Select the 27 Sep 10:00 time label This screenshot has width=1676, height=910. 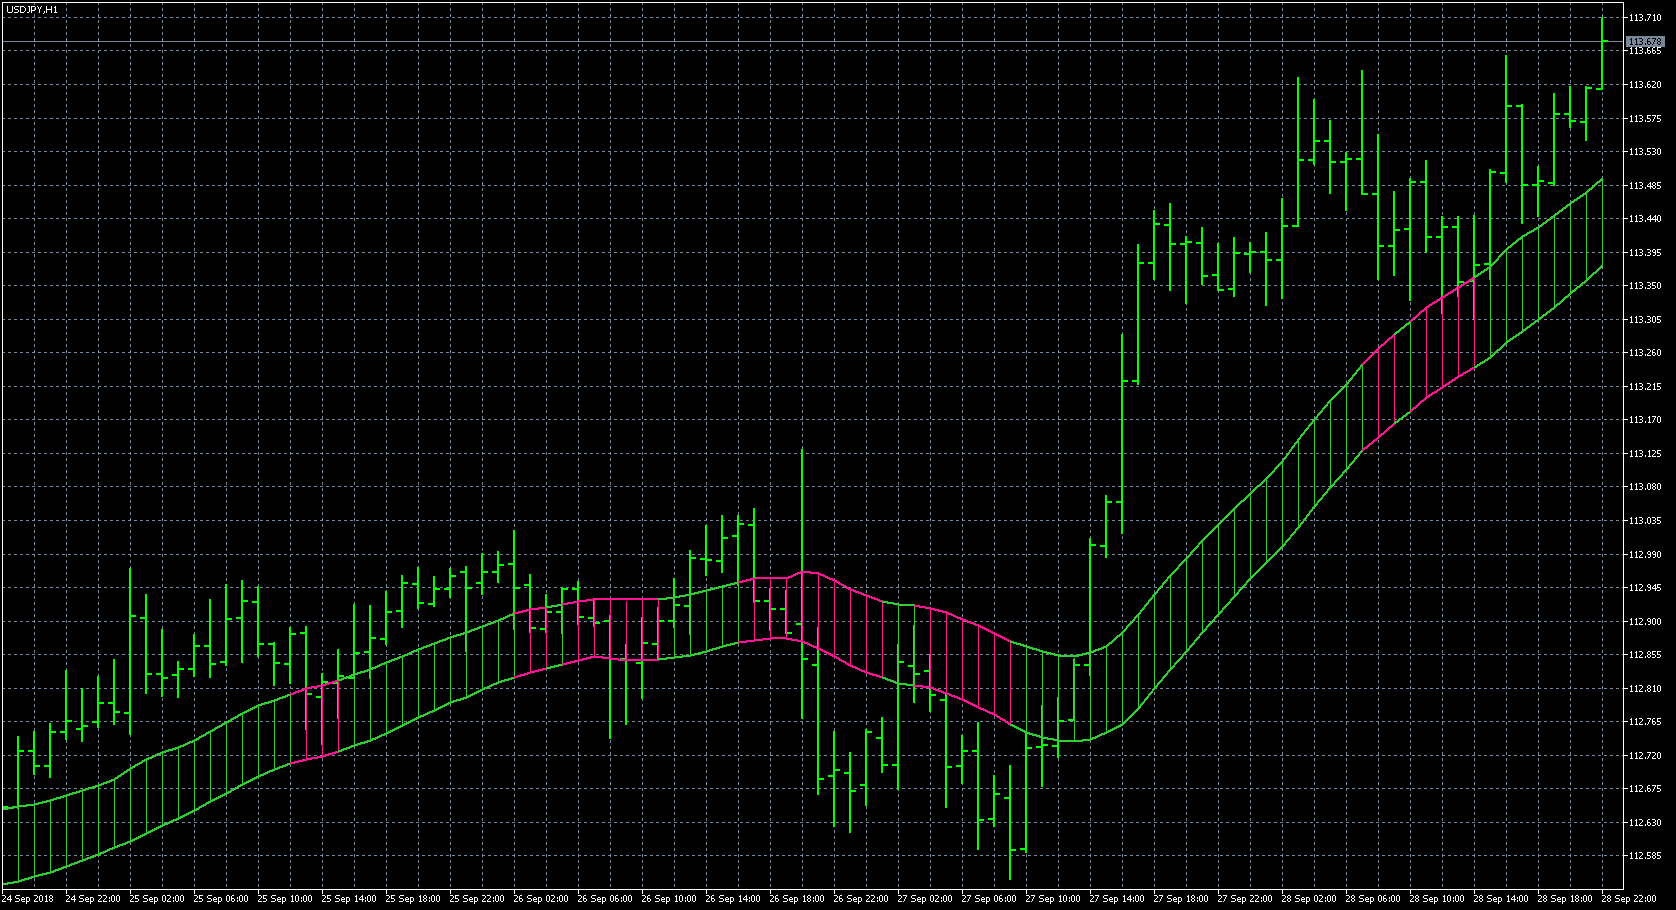pyautogui.click(x=1053, y=899)
